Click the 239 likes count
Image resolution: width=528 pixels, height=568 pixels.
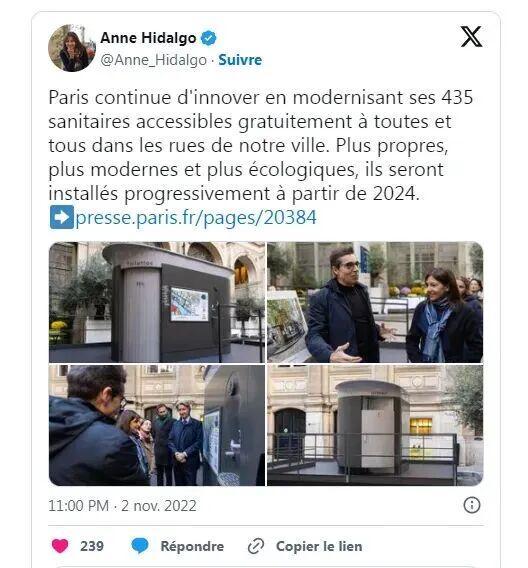[x=92, y=546]
